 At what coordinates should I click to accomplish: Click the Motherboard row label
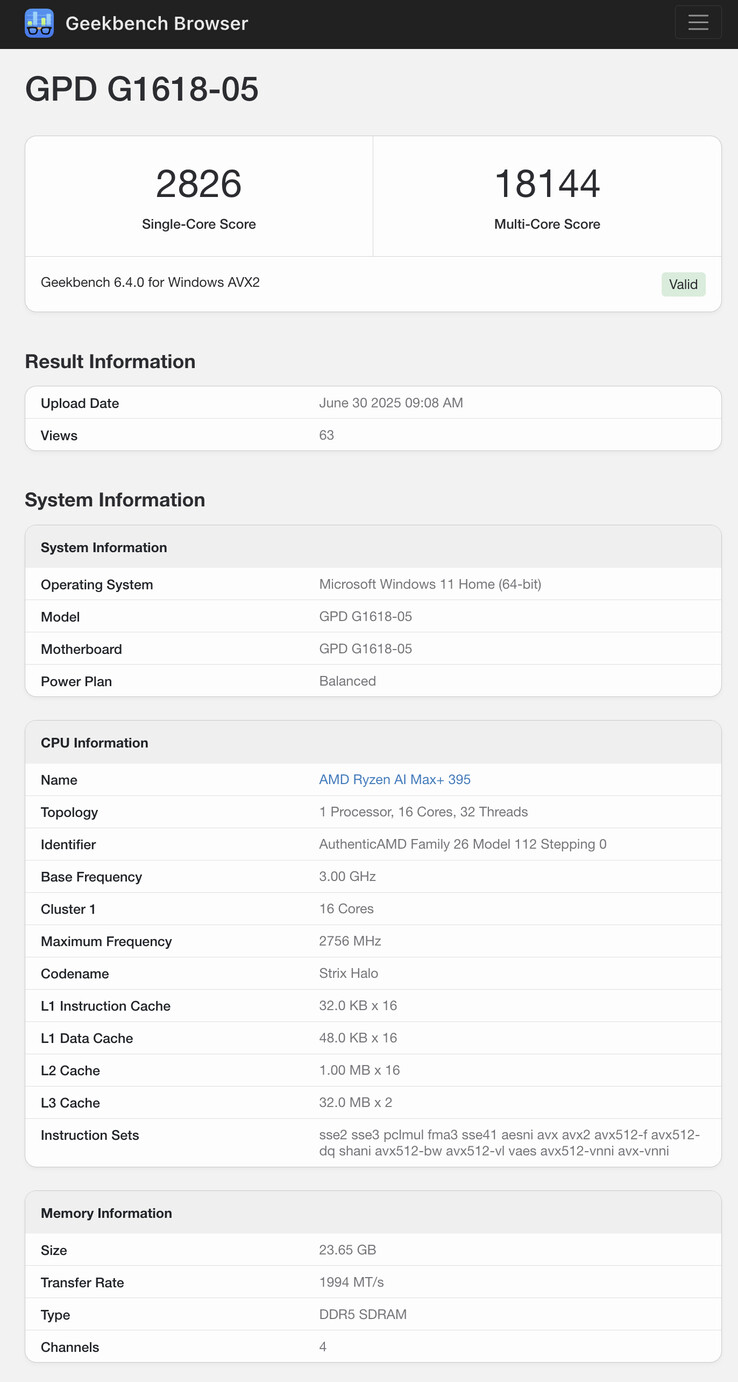(81, 649)
